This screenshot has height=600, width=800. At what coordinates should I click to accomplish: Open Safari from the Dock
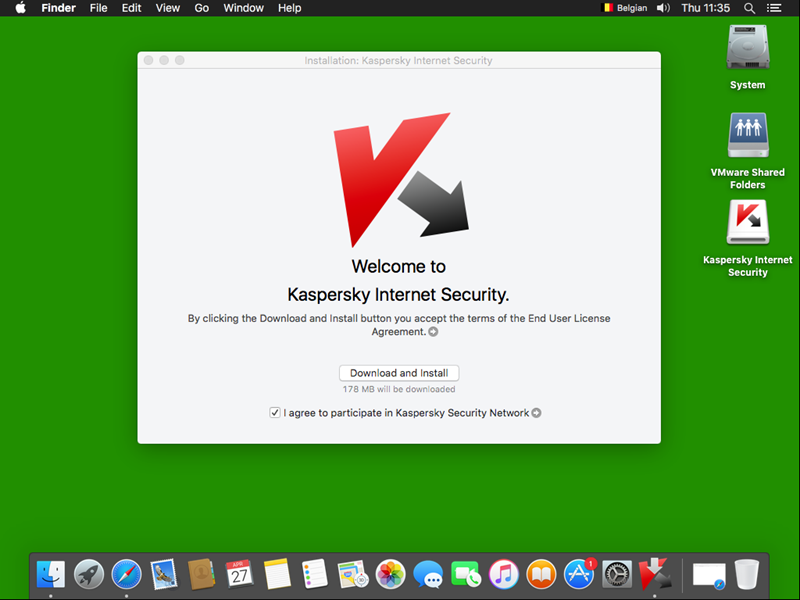tap(126, 574)
